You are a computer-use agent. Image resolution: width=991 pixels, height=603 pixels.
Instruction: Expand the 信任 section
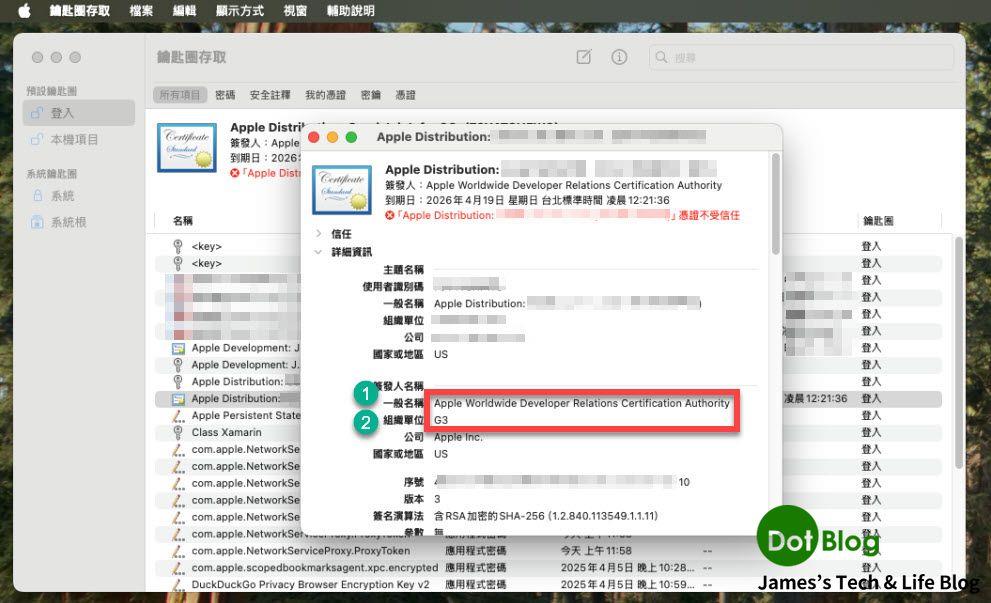click(319, 233)
